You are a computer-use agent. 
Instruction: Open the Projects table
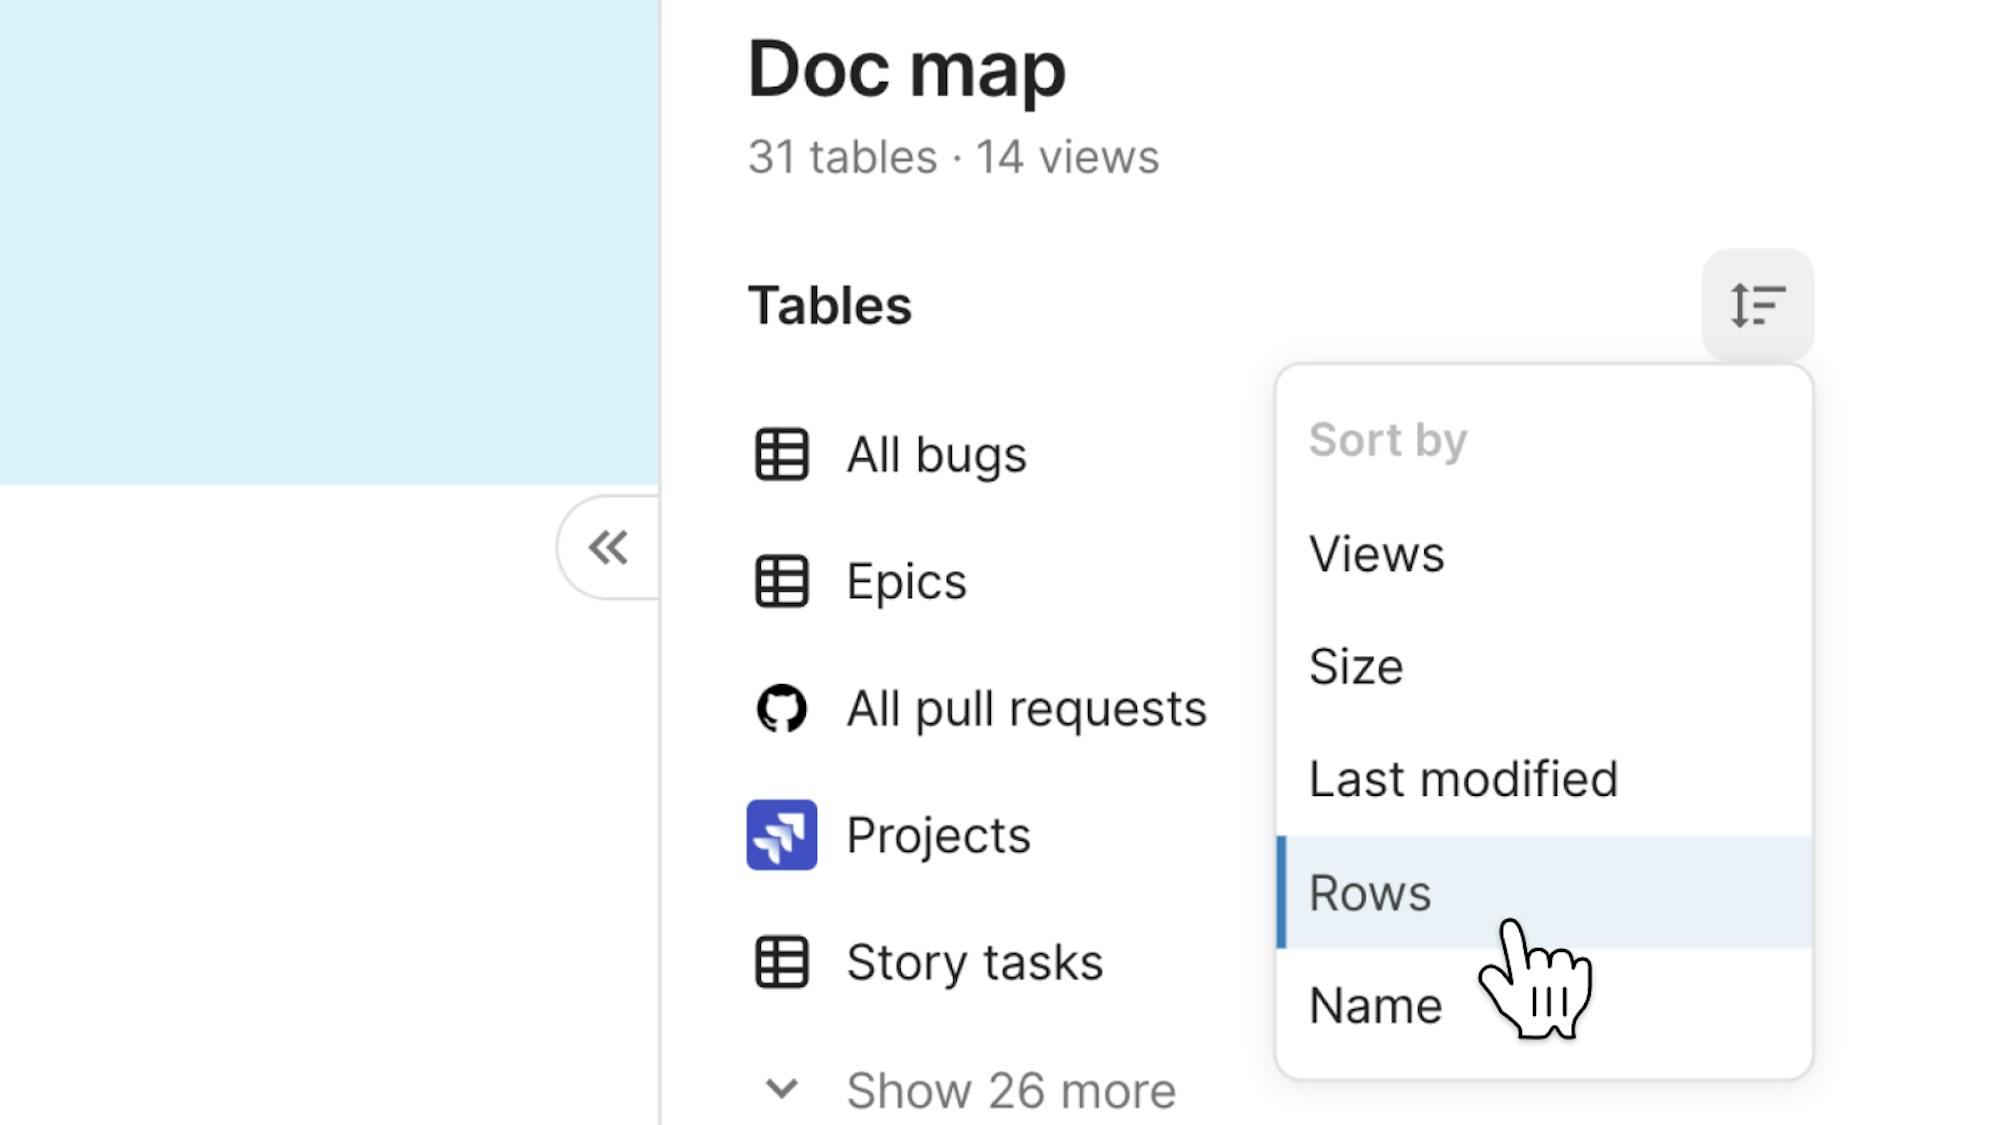[x=938, y=835]
